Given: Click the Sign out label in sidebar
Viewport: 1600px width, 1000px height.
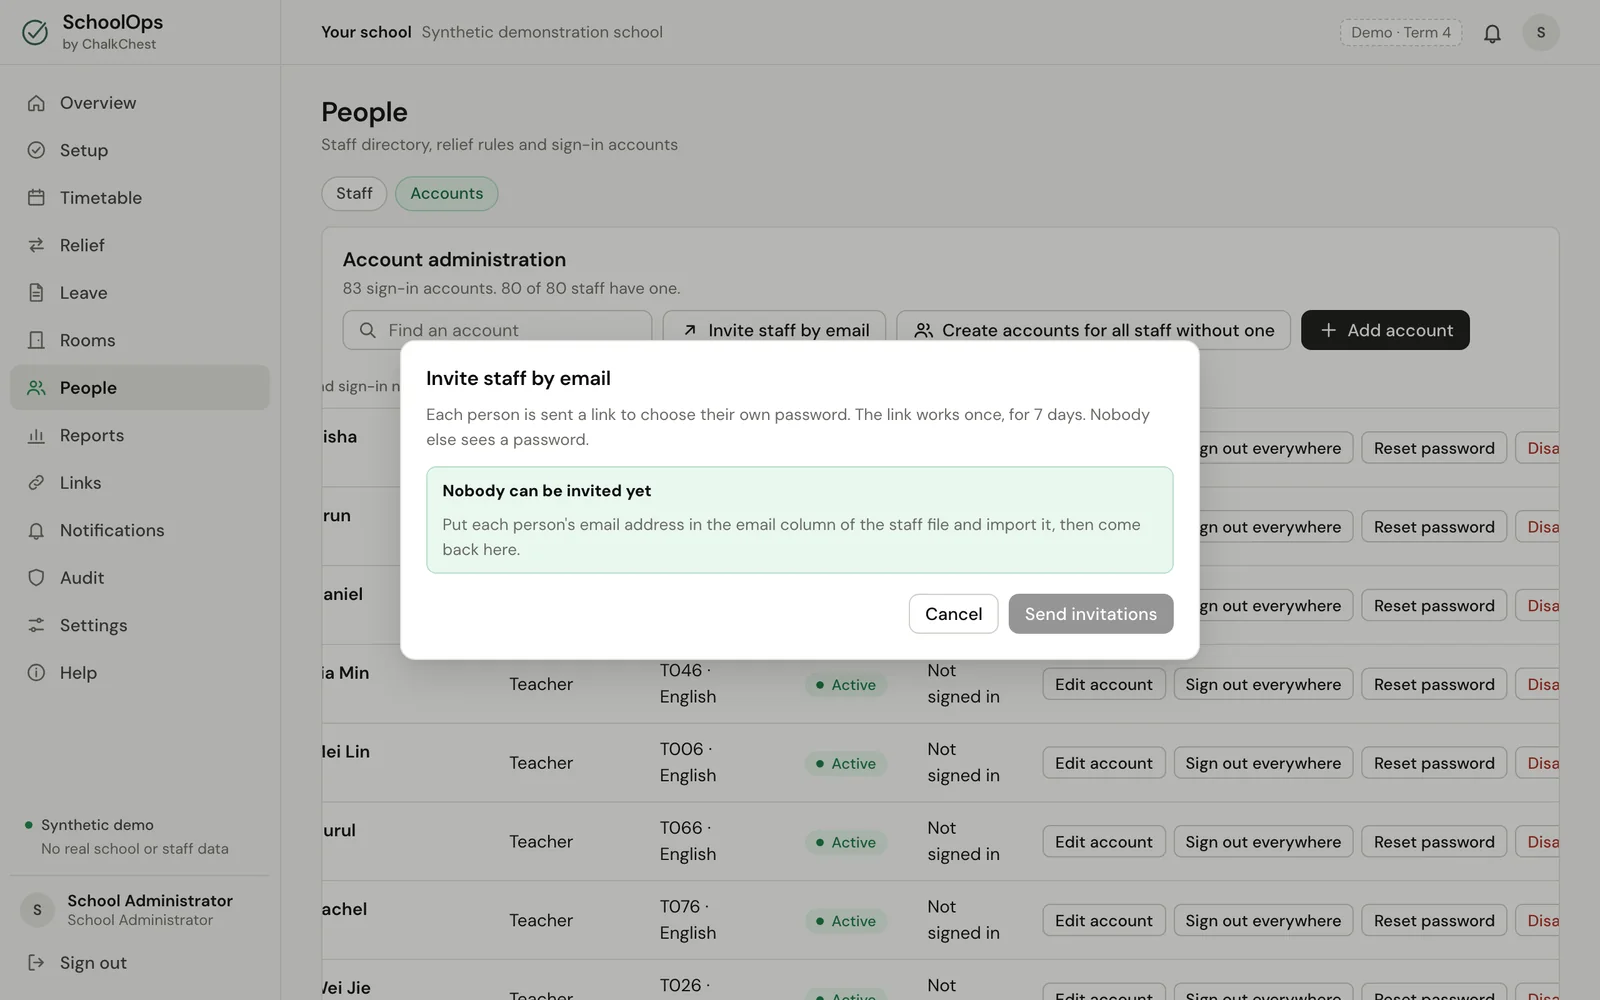Looking at the screenshot, I should click(x=93, y=963).
